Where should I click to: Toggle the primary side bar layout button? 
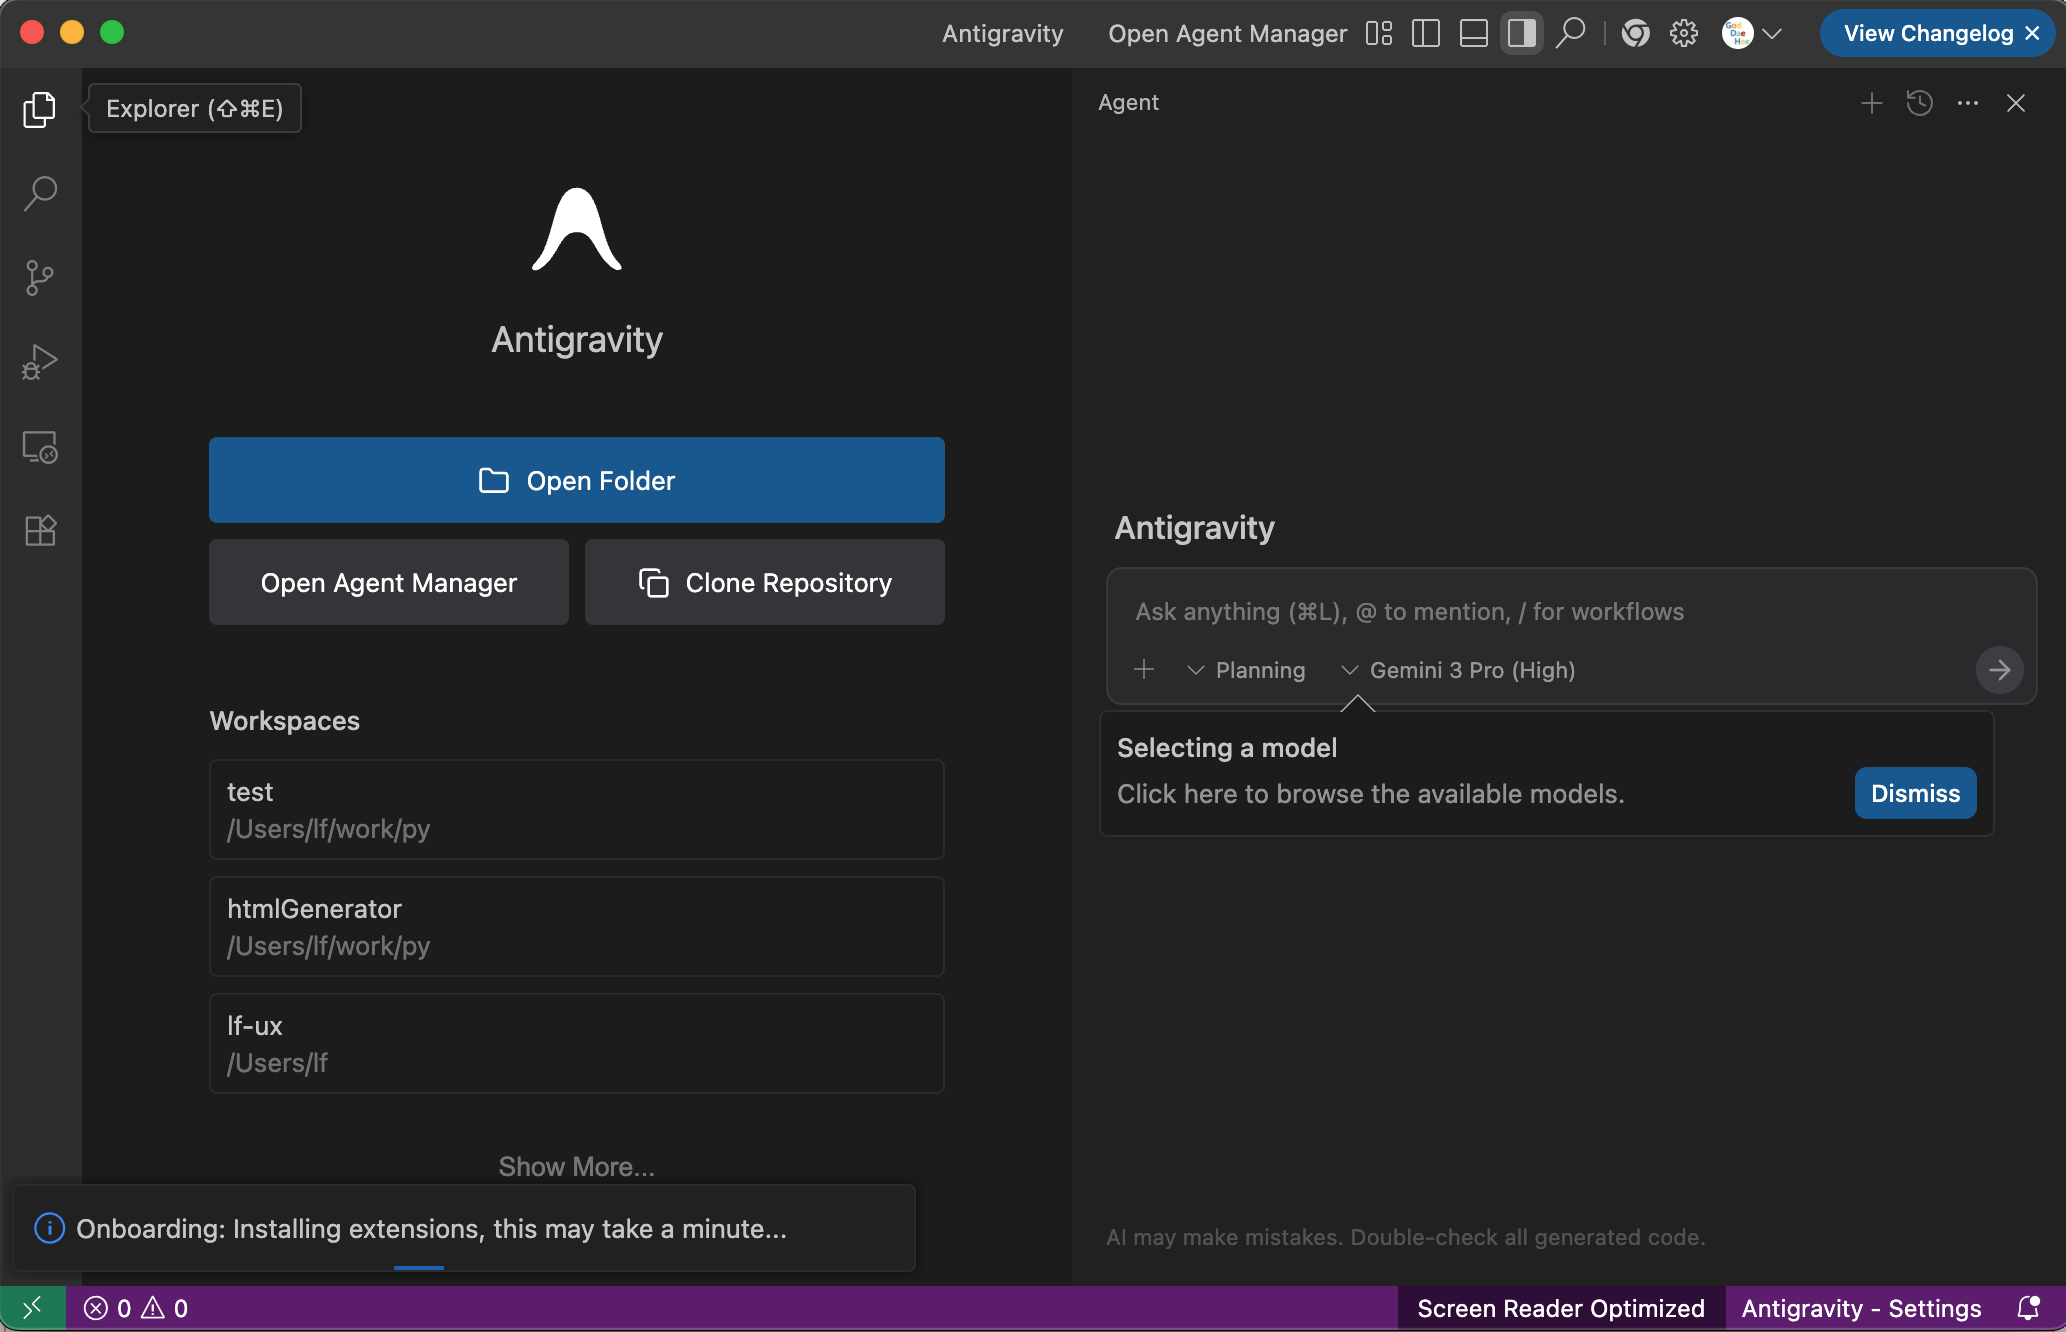click(1425, 33)
